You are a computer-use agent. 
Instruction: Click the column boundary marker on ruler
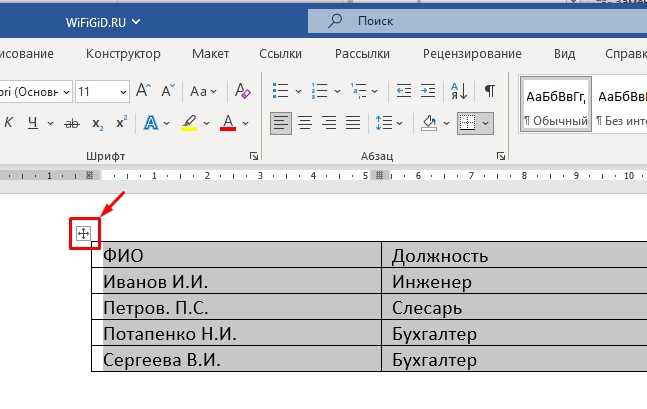pyautogui.click(x=379, y=175)
